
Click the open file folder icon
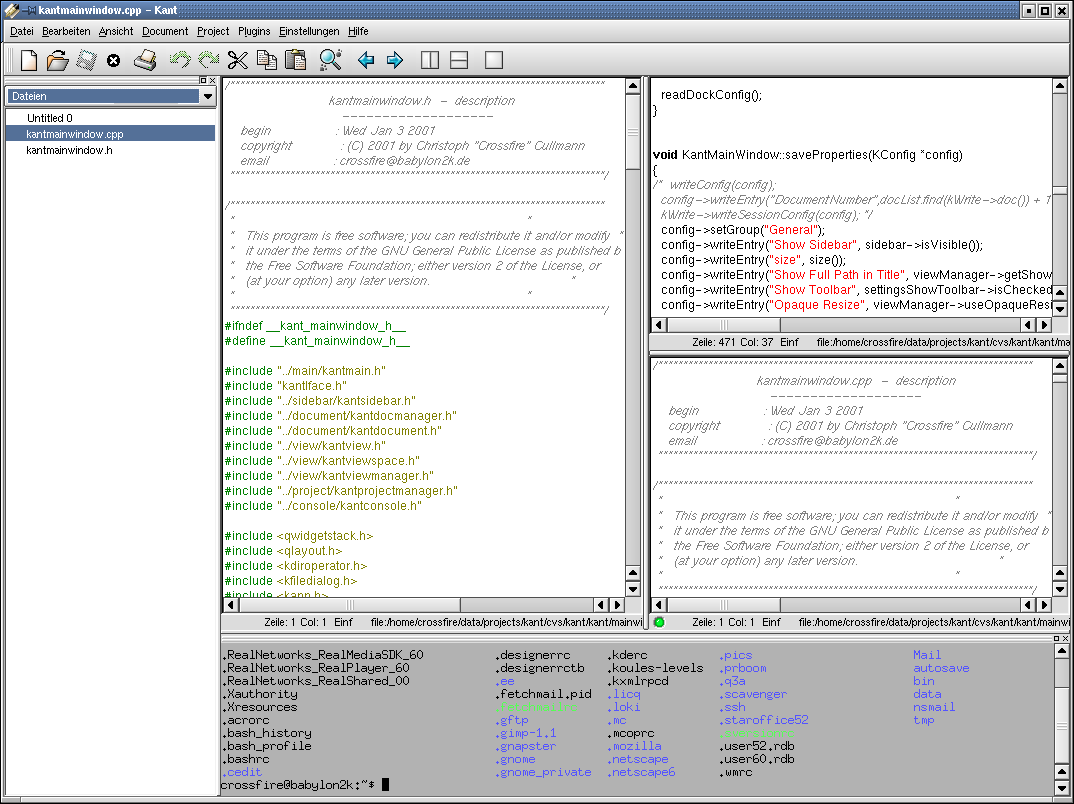tap(57, 60)
